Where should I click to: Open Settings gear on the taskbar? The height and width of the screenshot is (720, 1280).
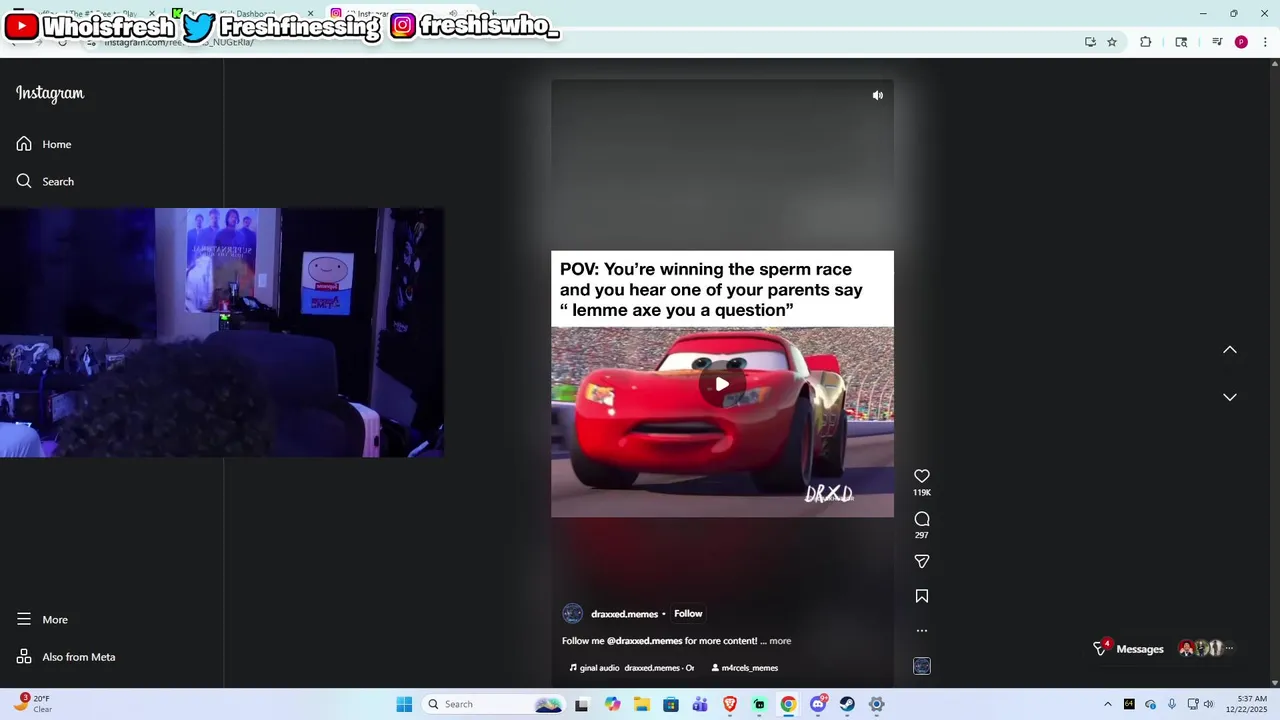point(876,704)
